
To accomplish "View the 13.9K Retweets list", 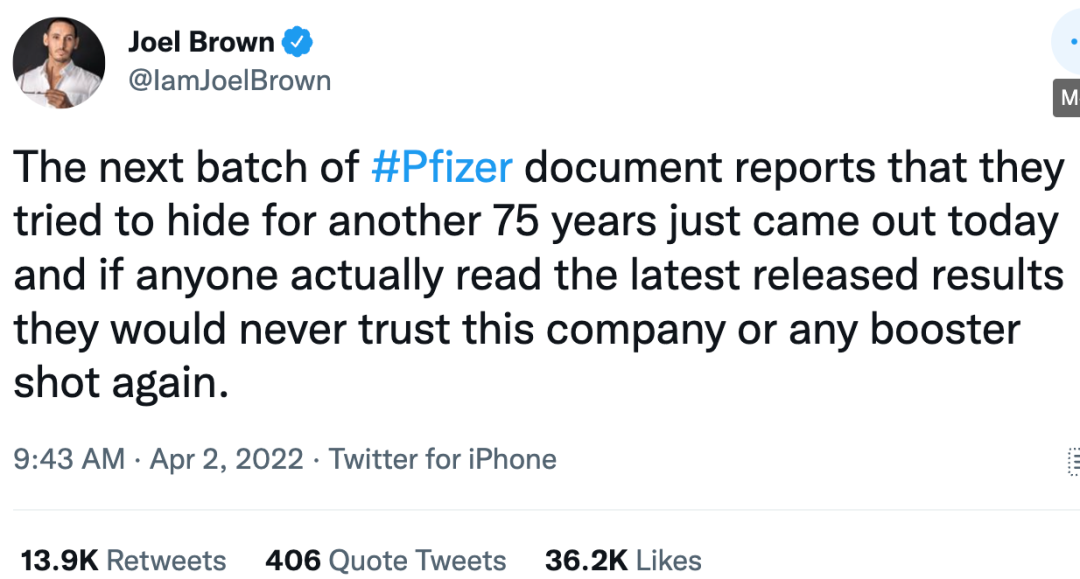I will pos(124,560).
